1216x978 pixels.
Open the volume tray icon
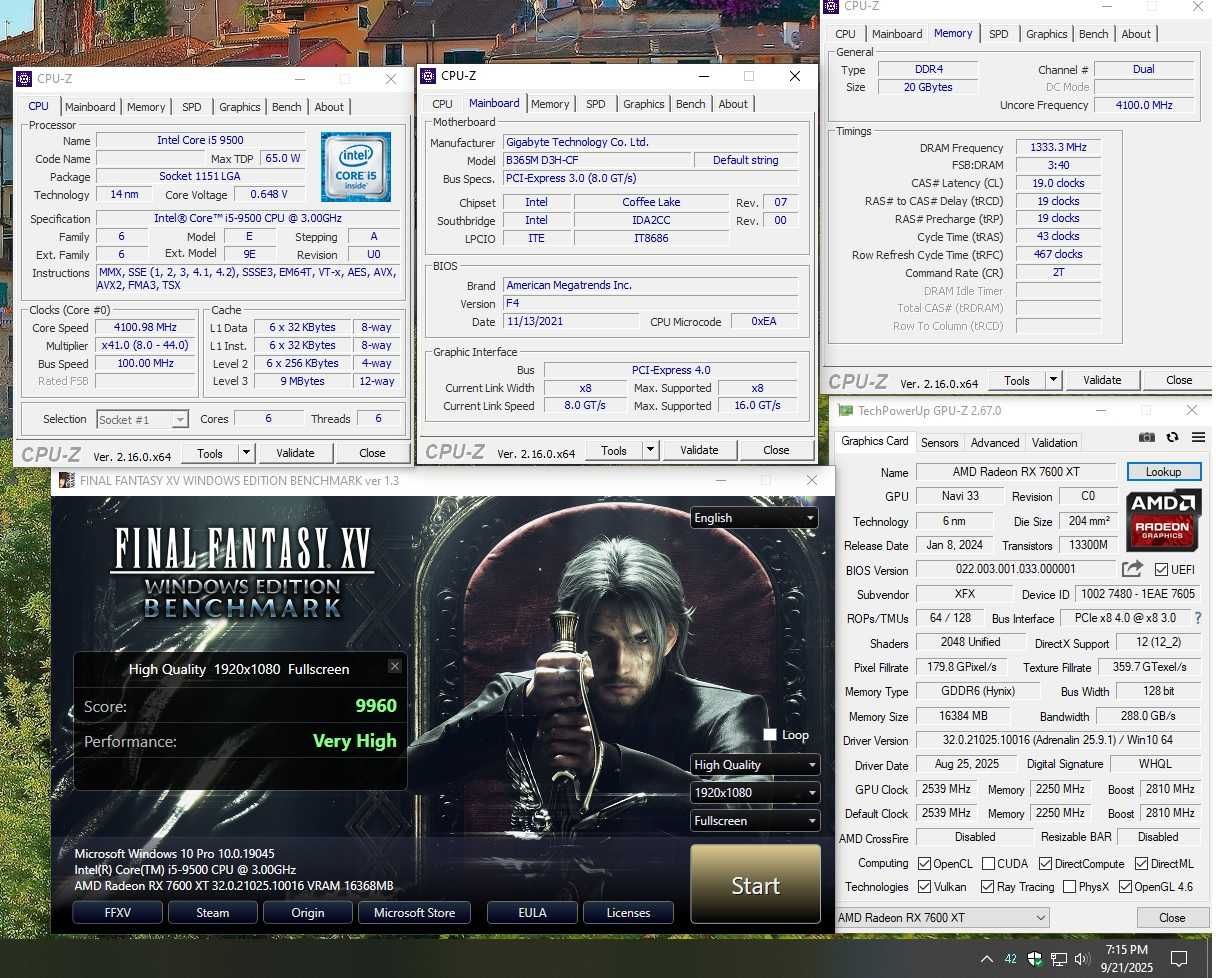(x=1082, y=959)
